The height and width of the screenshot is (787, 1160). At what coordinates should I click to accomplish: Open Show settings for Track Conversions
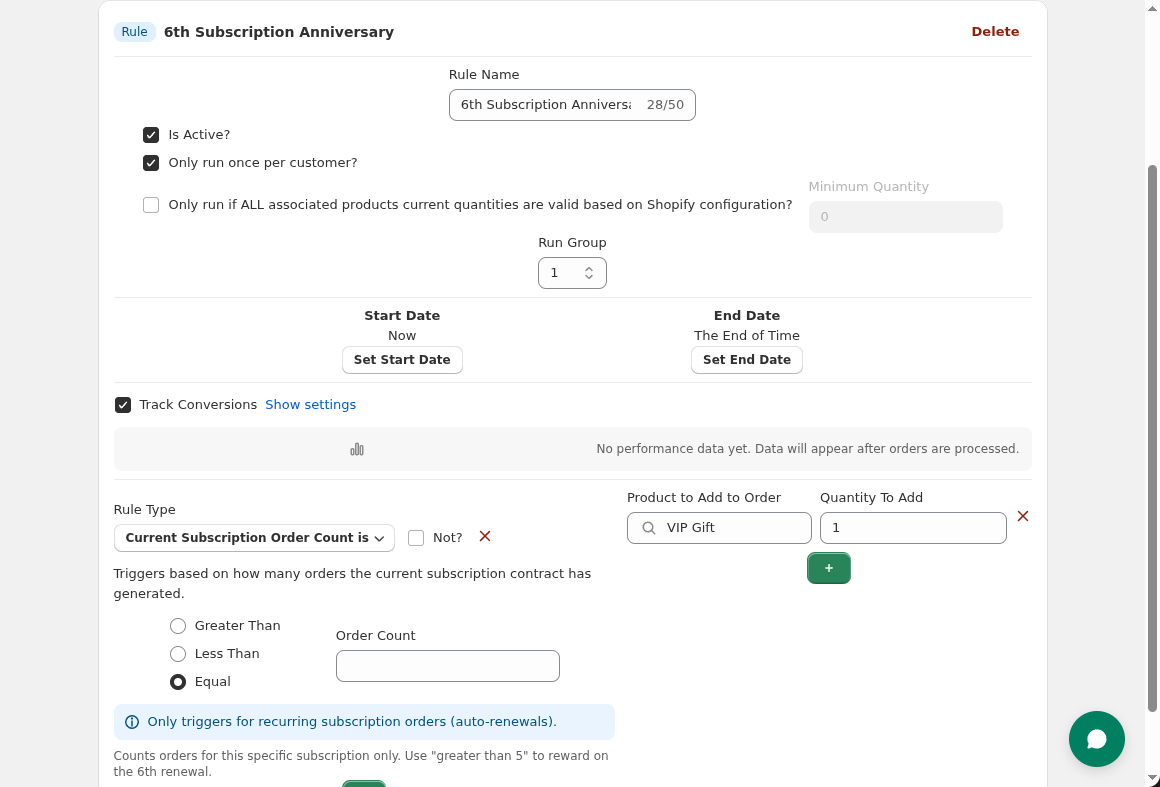(x=311, y=404)
